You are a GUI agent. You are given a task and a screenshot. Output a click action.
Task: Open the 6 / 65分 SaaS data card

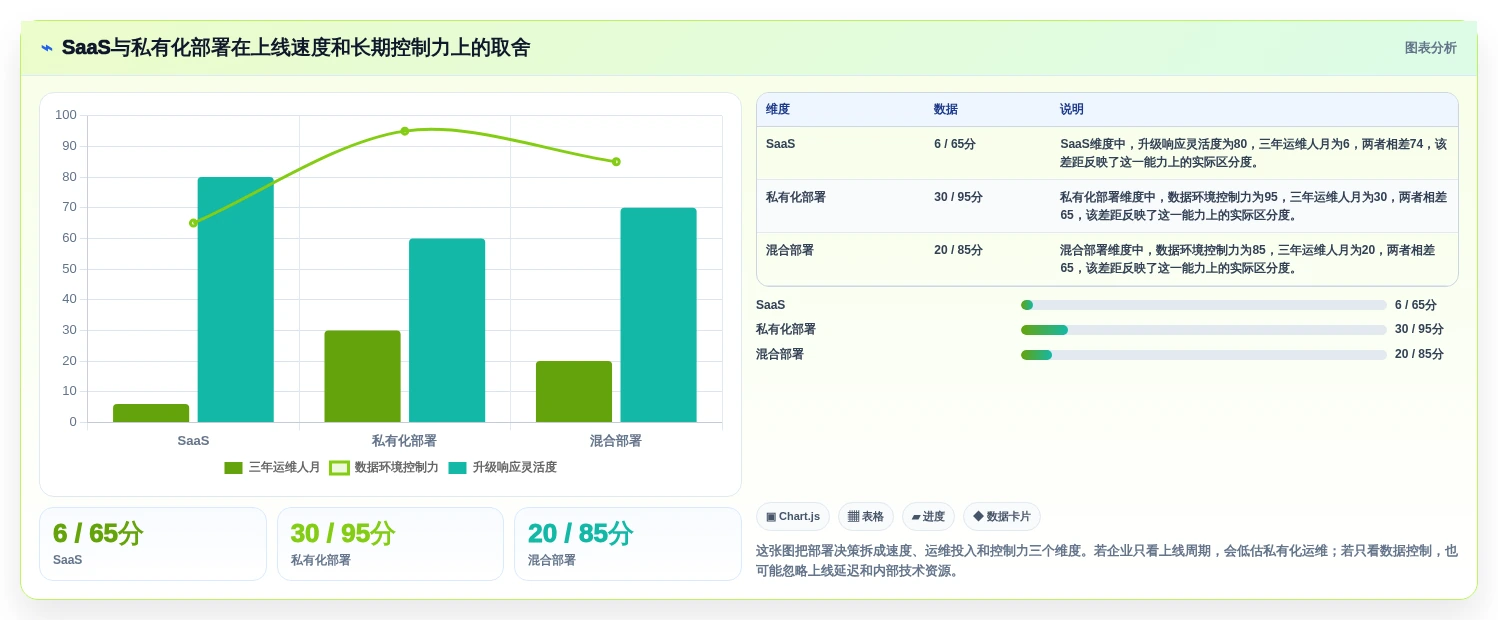(153, 544)
